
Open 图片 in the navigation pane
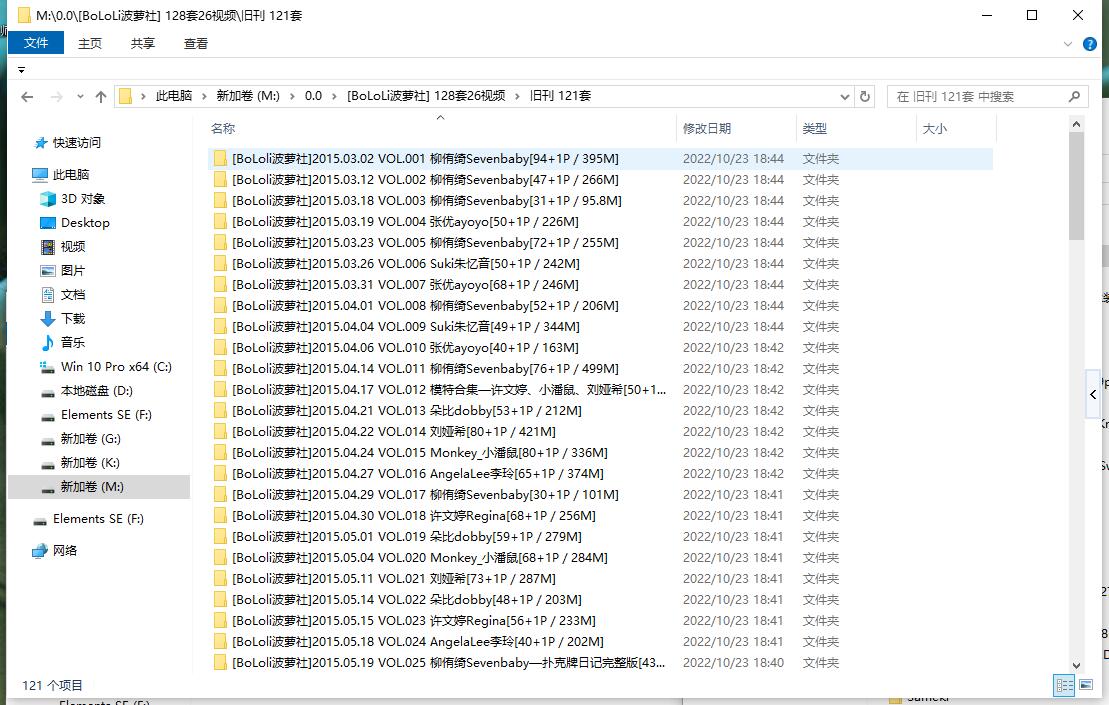73,271
